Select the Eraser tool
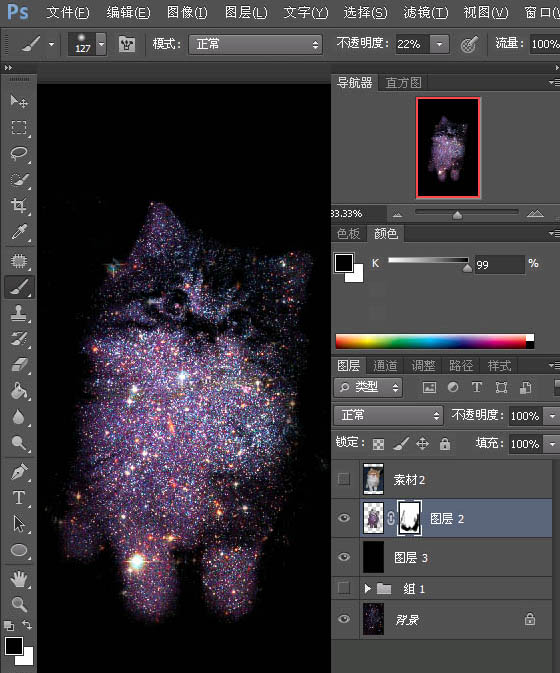560x673 pixels. click(x=19, y=365)
